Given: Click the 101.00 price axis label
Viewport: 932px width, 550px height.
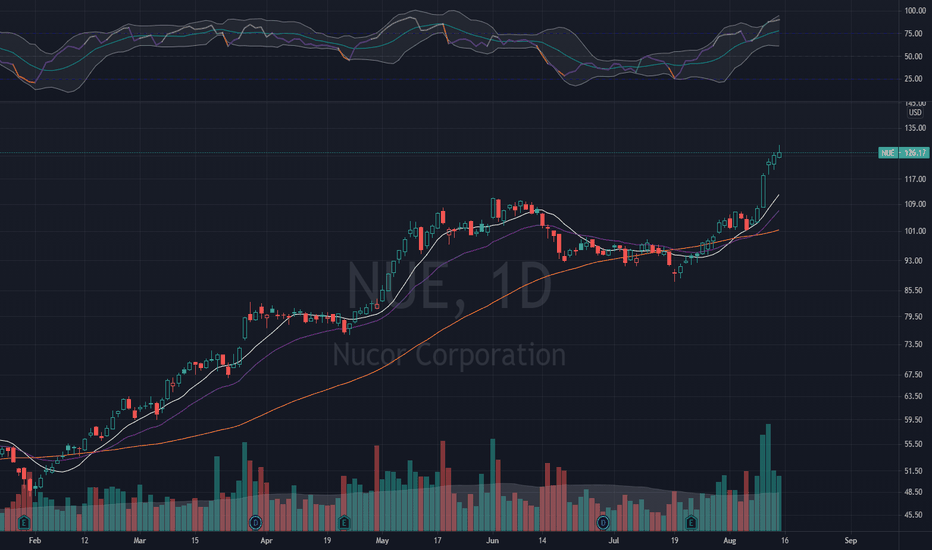Looking at the screenshot, I should tap(915, 231).
